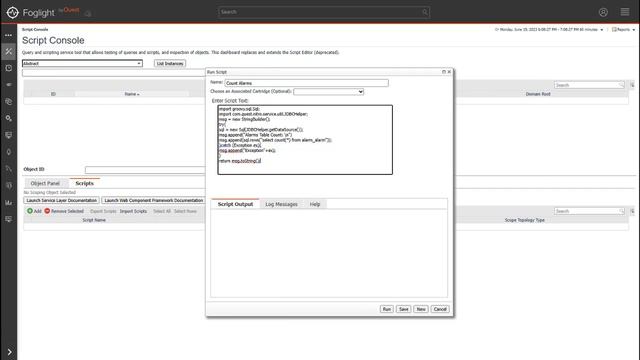Click the Object ID input field

(x=145, y=169)
